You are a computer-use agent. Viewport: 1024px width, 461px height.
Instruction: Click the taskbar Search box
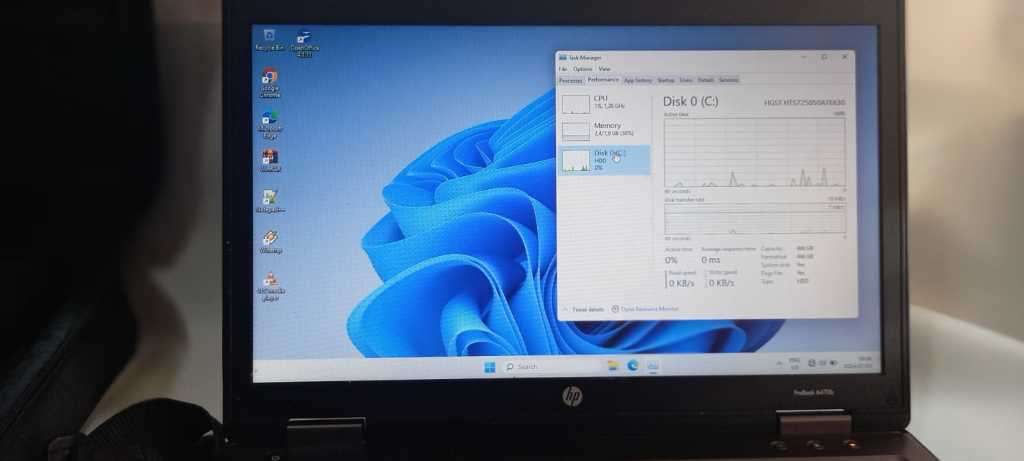coord(551,367)
